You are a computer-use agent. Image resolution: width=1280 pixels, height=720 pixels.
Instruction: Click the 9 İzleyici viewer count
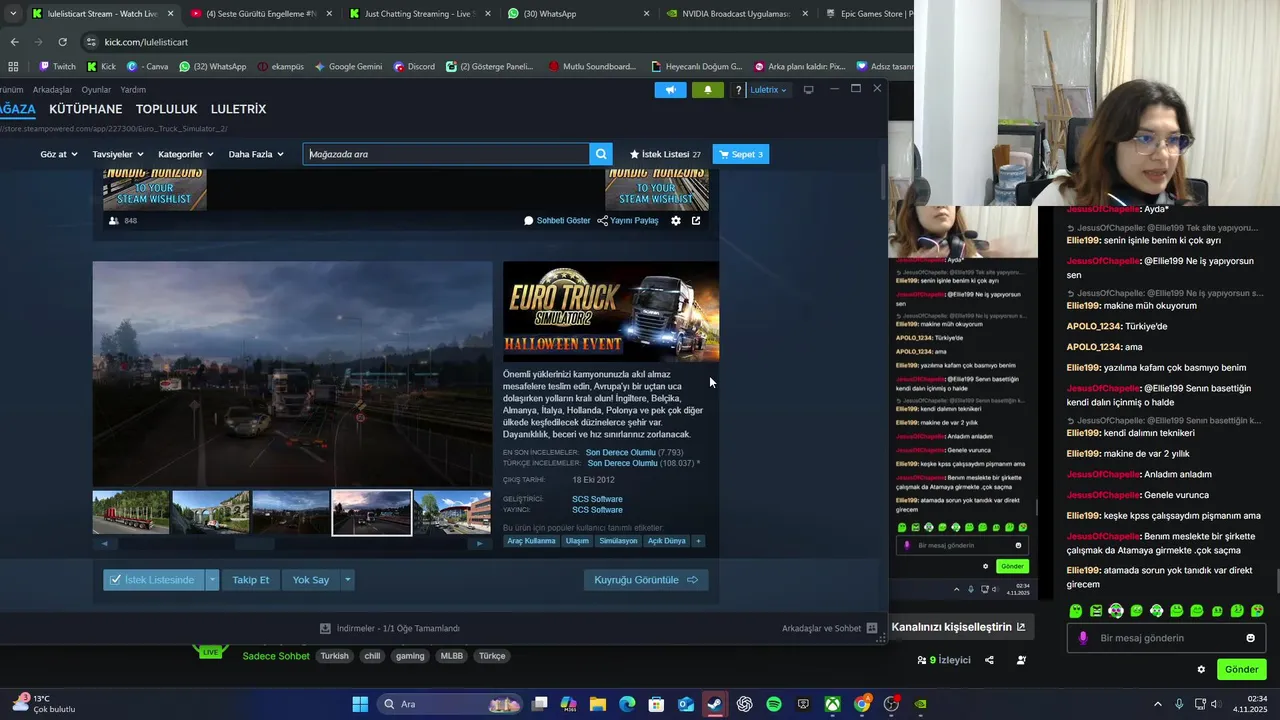pos(944,660)
